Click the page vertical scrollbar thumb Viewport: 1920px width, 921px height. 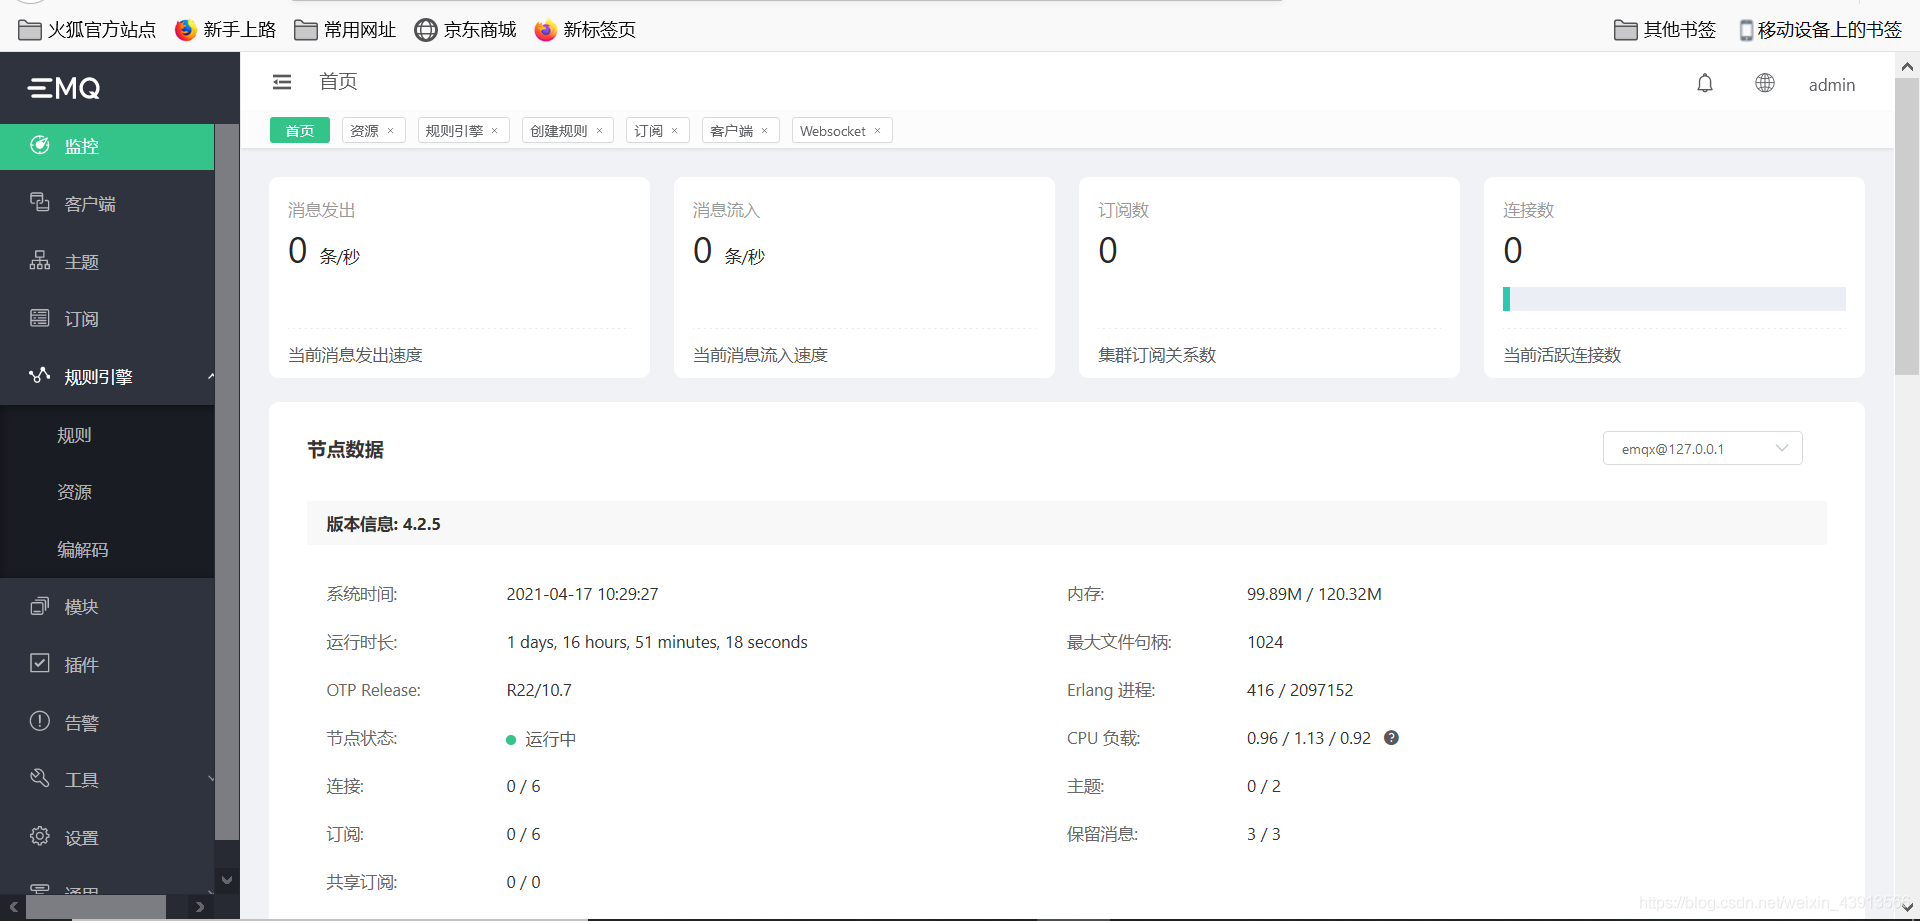click(1907, 227)
